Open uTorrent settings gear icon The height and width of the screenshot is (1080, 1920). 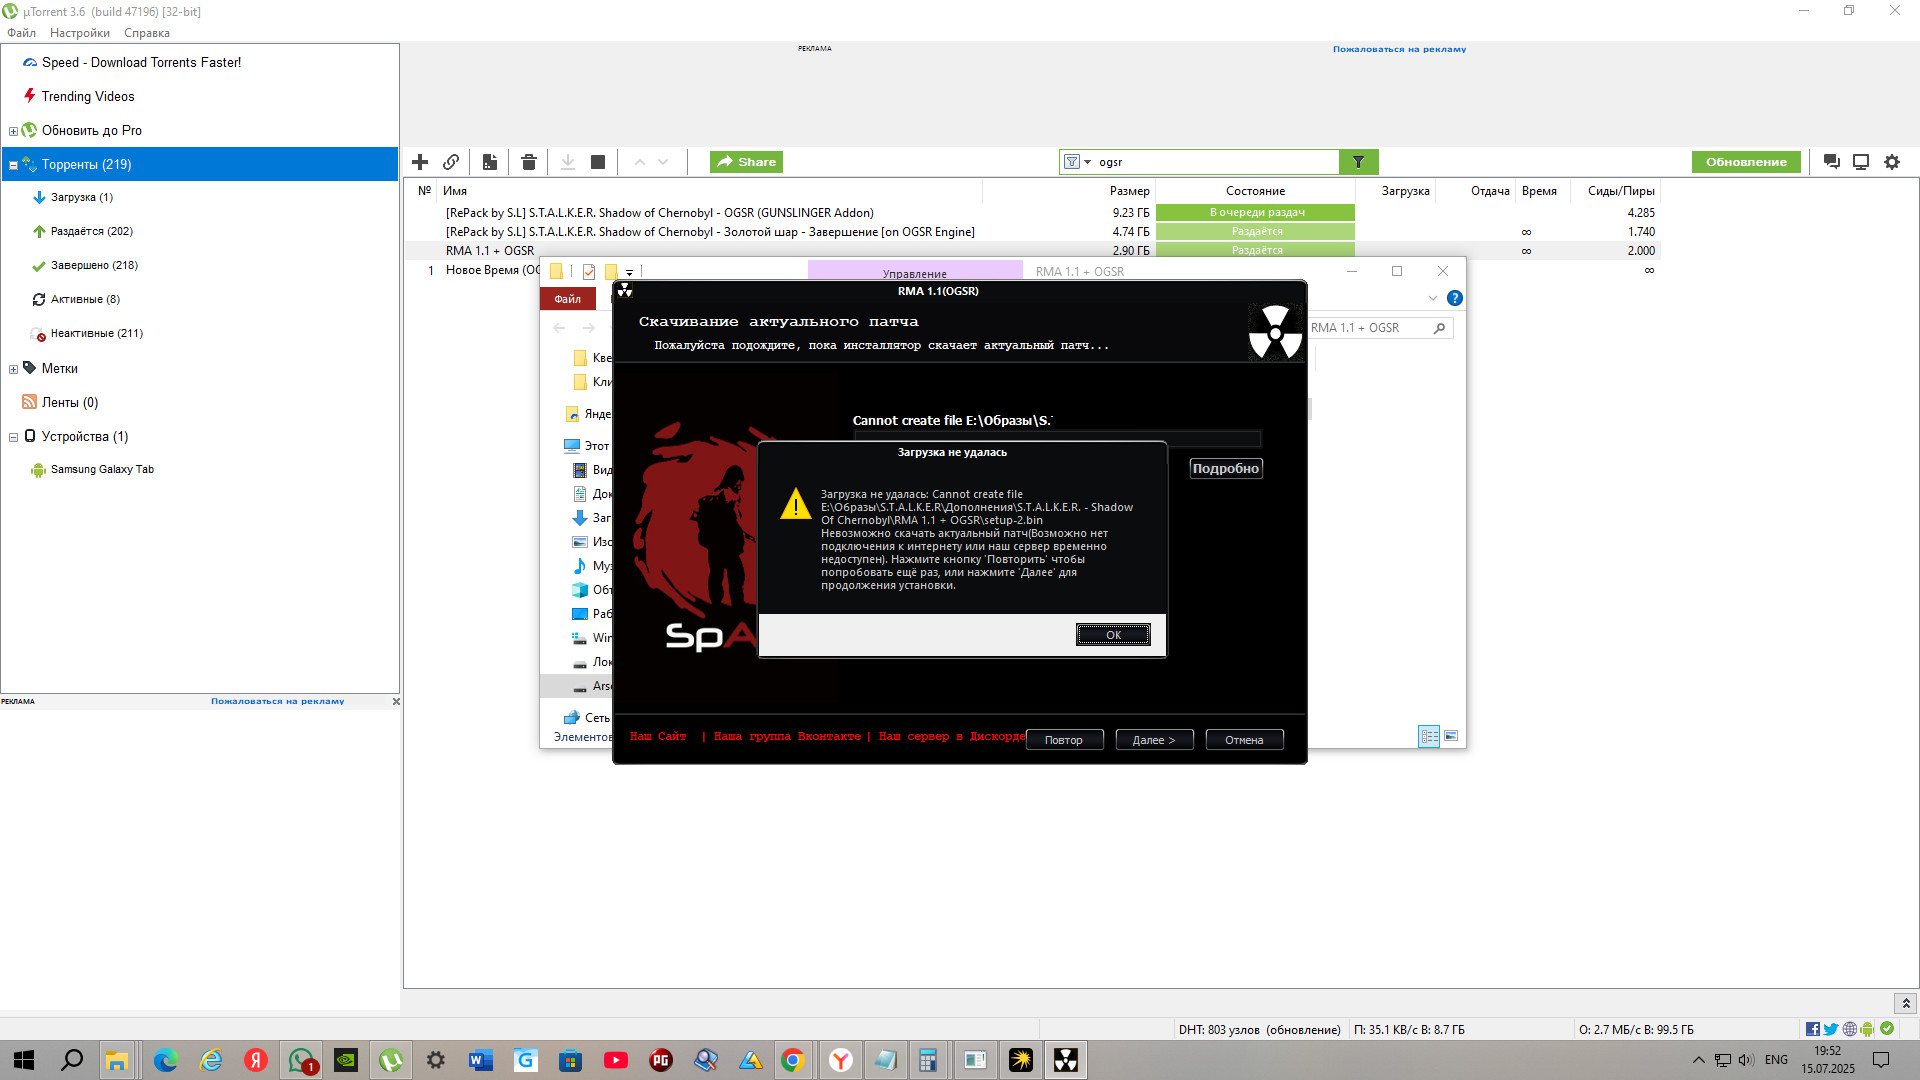pos(1892,162)
